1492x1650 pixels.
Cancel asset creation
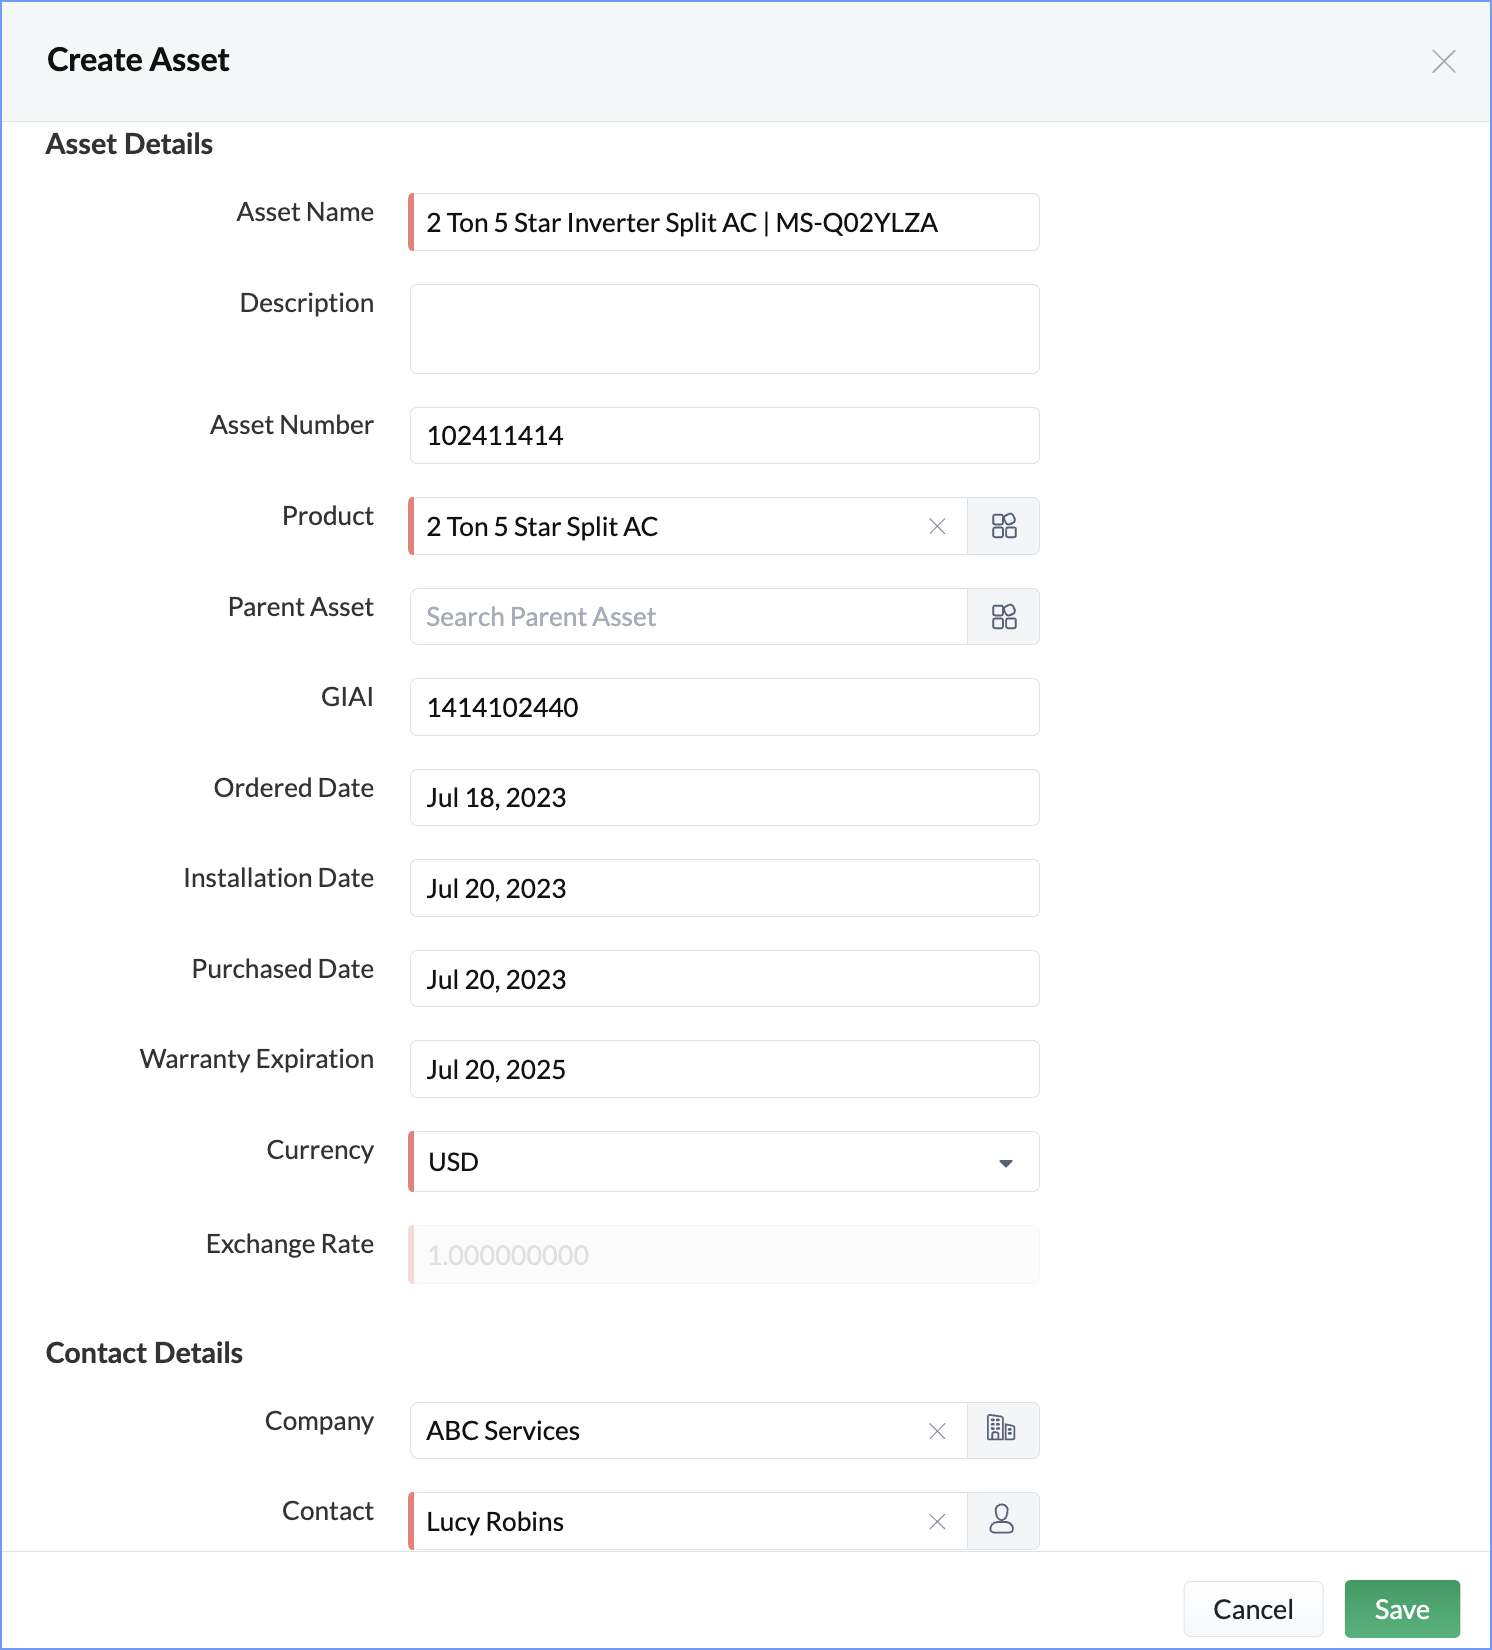click(1253, 1609)
